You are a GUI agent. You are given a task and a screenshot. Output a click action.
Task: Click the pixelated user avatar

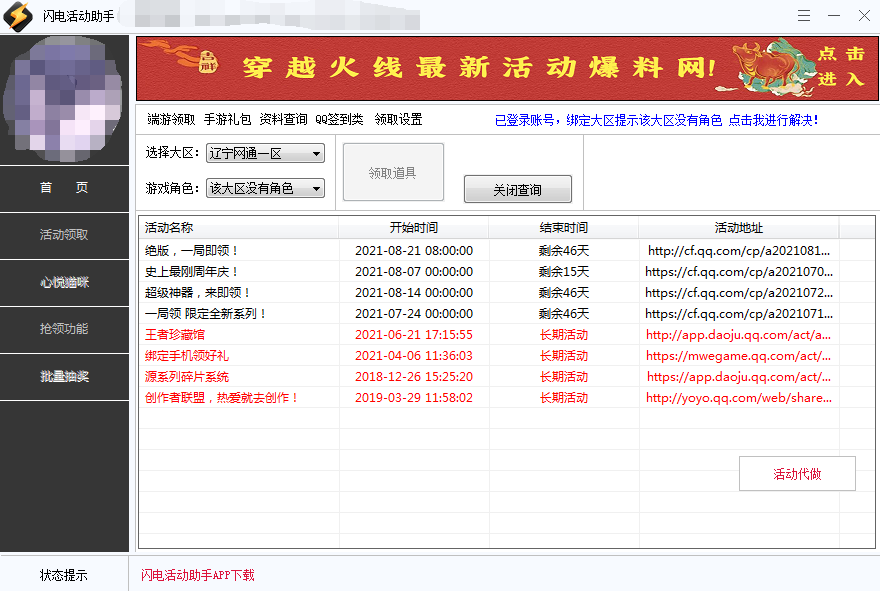(64, 99)
